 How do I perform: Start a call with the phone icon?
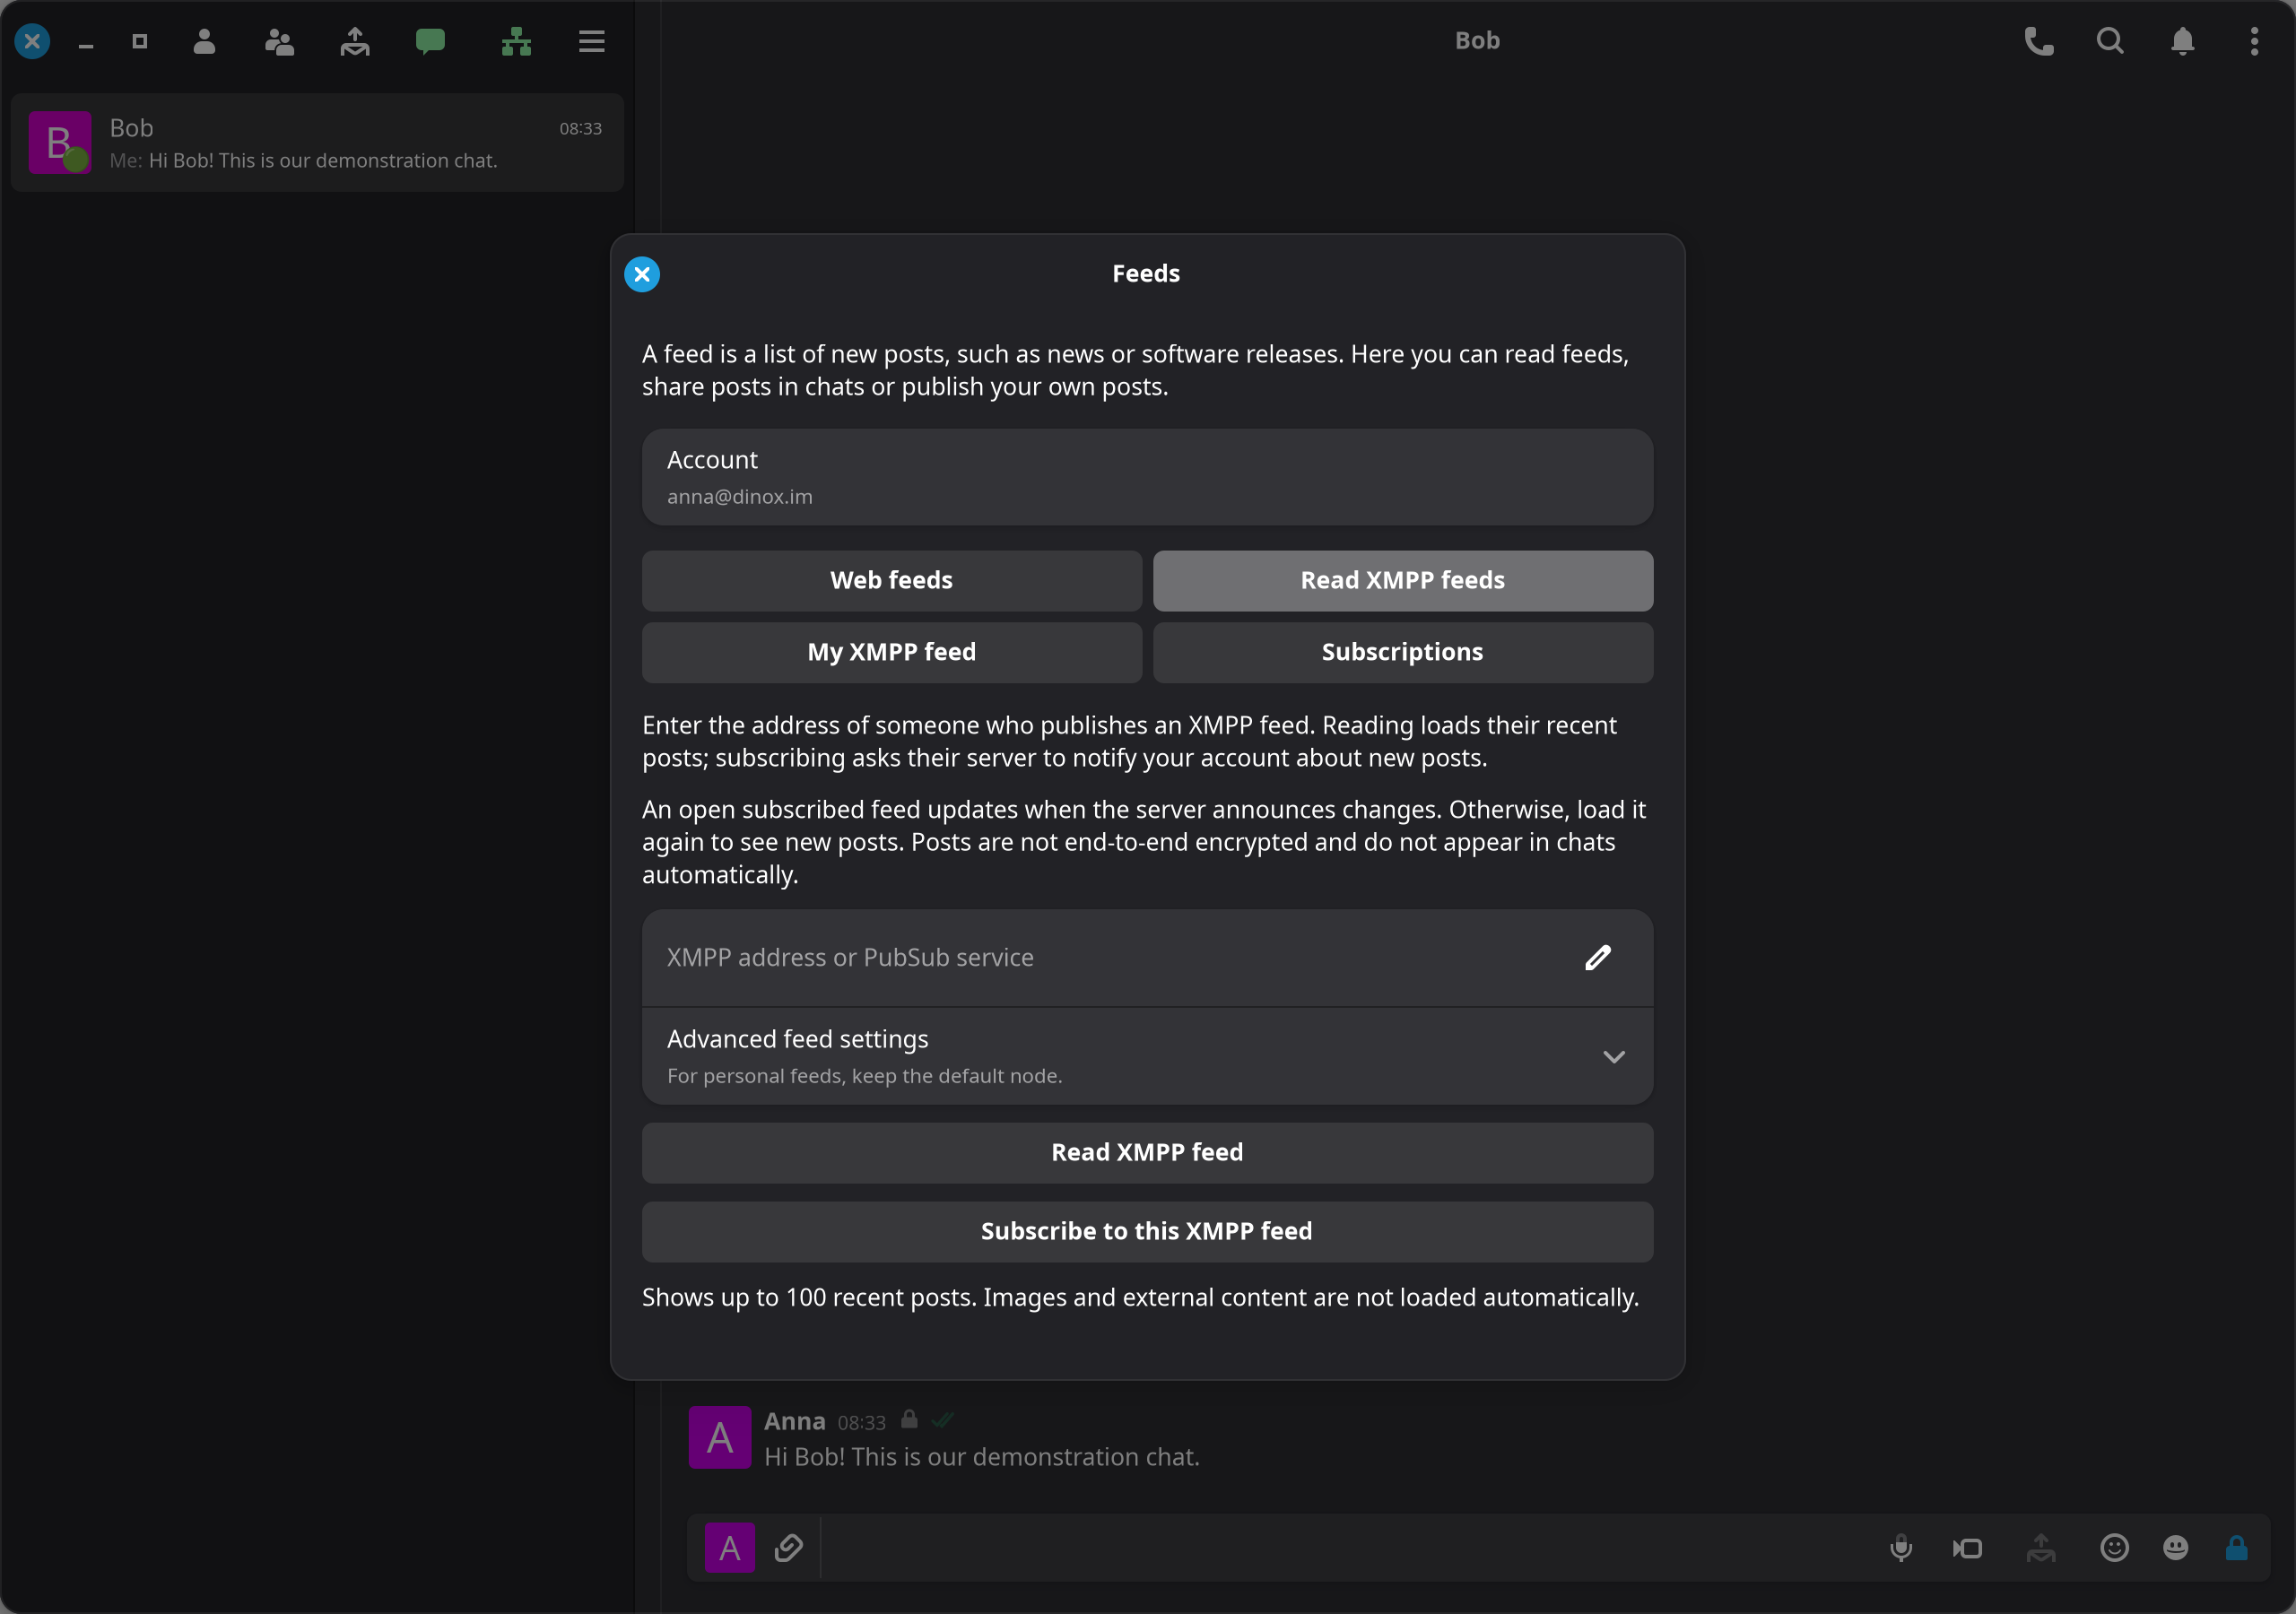tap(2039, 41)
